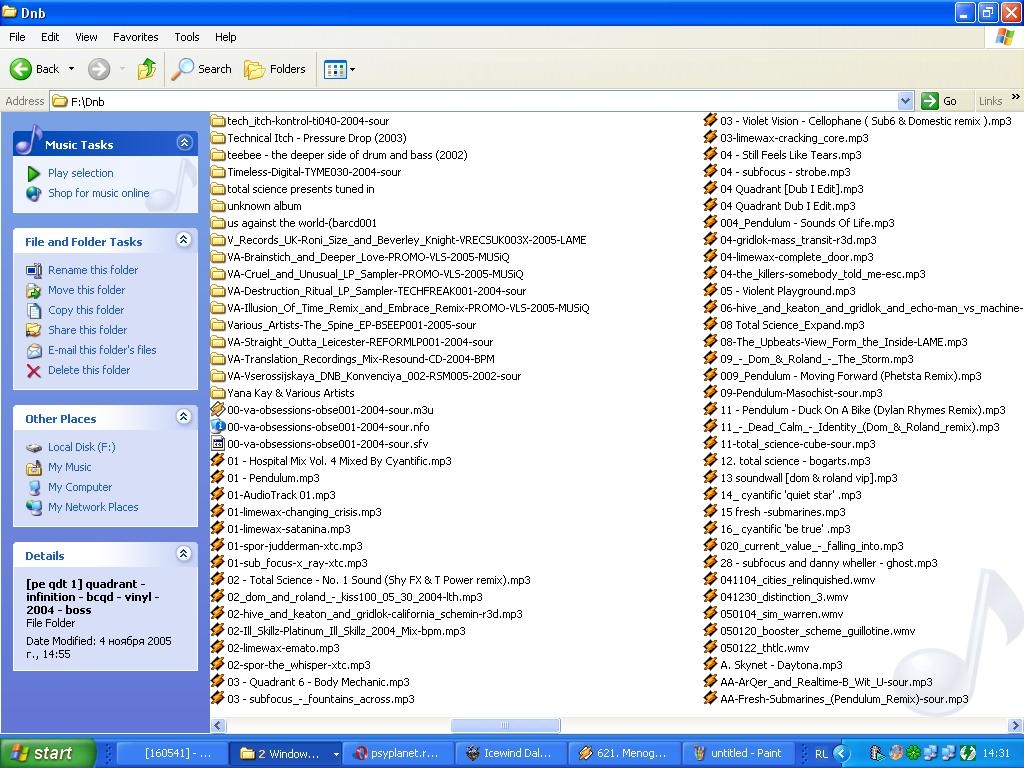This screenshot has width=1024, height=768.
Task: Select the 01 - Pendulum.mp3 file icon
Action: [x=218, y=478]
